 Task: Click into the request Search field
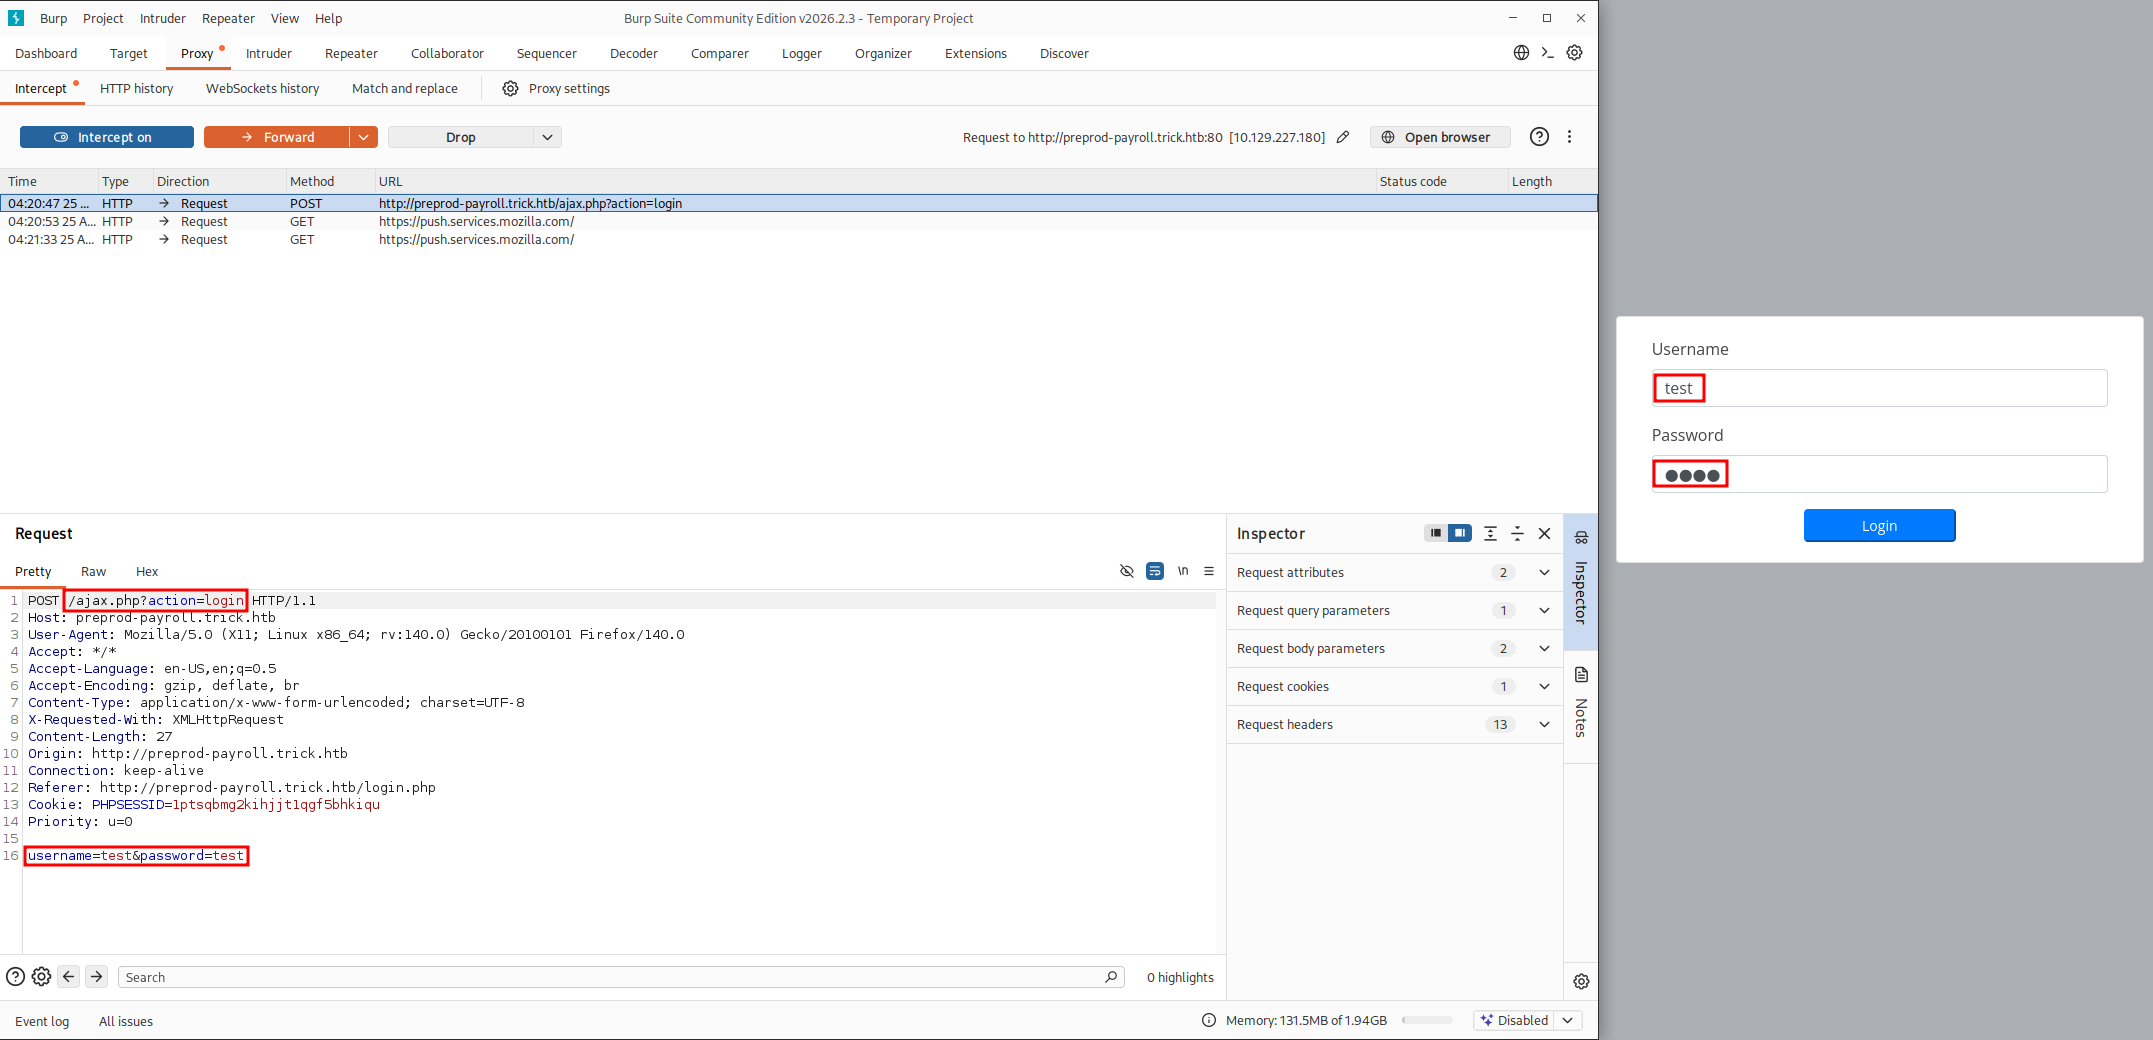click(x=610, y=977)
